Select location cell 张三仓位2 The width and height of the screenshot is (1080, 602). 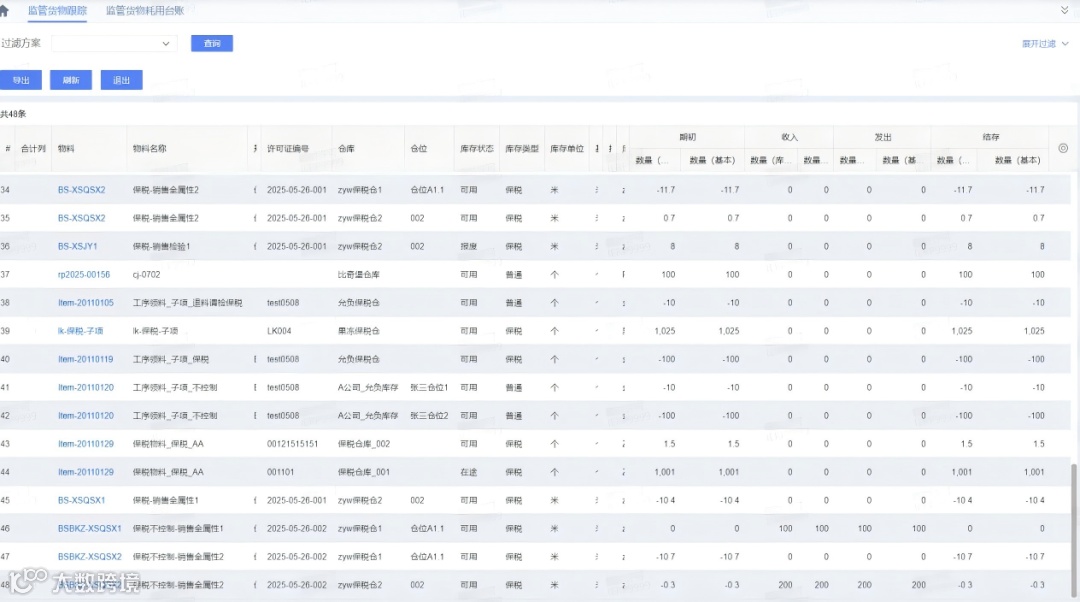coord(429,415)
